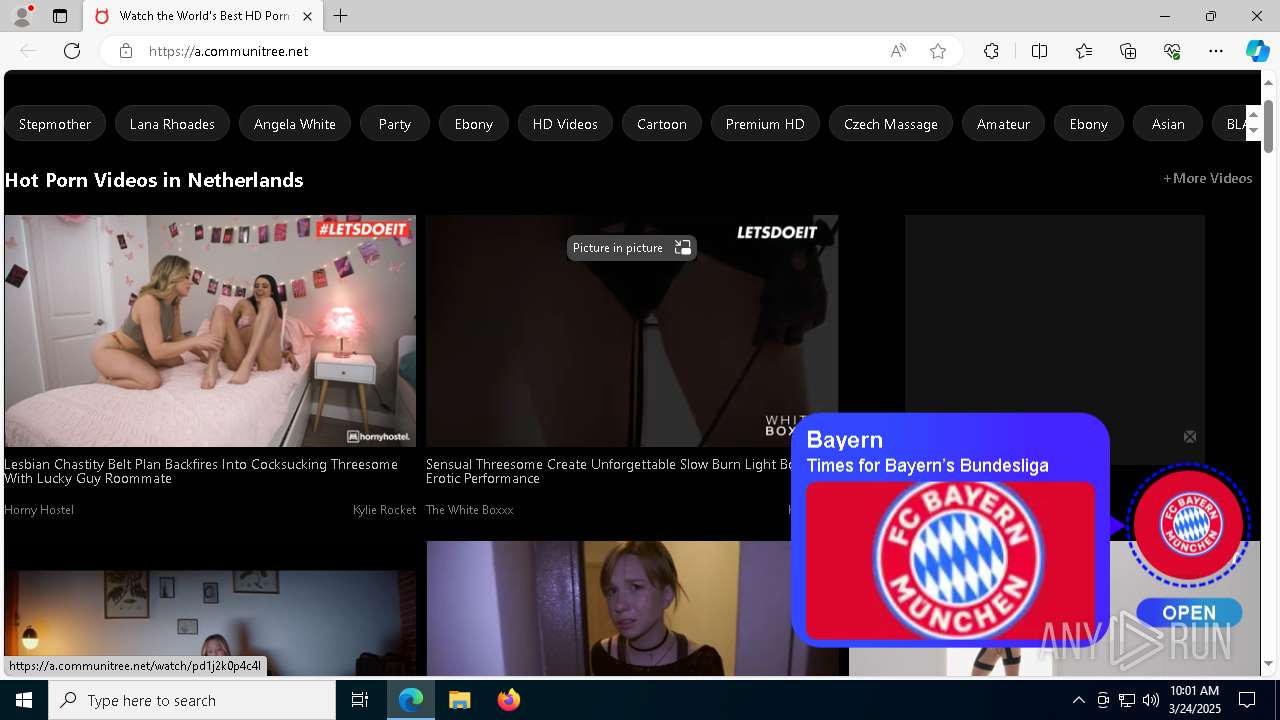Open the Extensions puzzle icon
The height and width of the screenshot is (720, 1280).
[x=991, y=51]
